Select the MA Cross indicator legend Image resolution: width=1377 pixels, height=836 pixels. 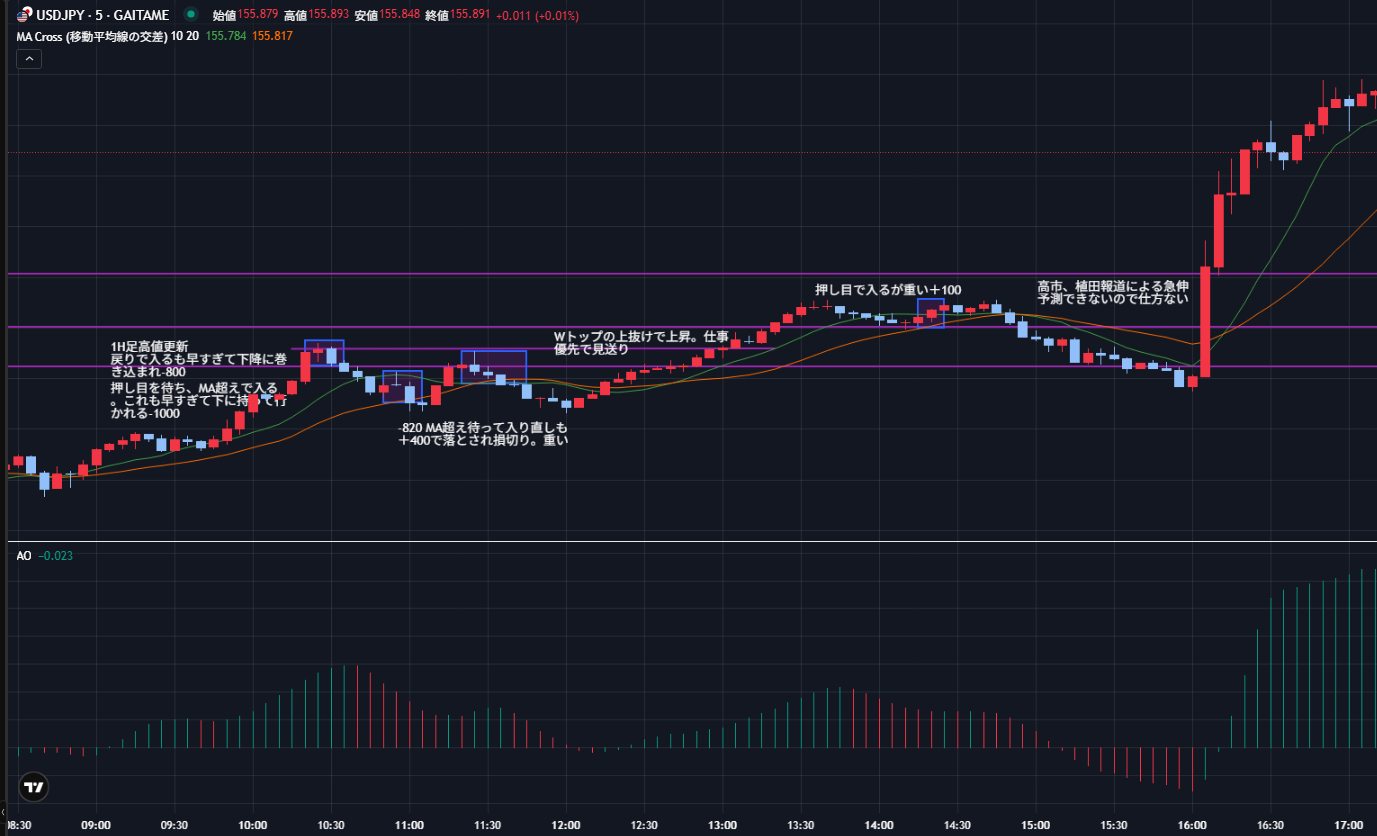(90, 36)
